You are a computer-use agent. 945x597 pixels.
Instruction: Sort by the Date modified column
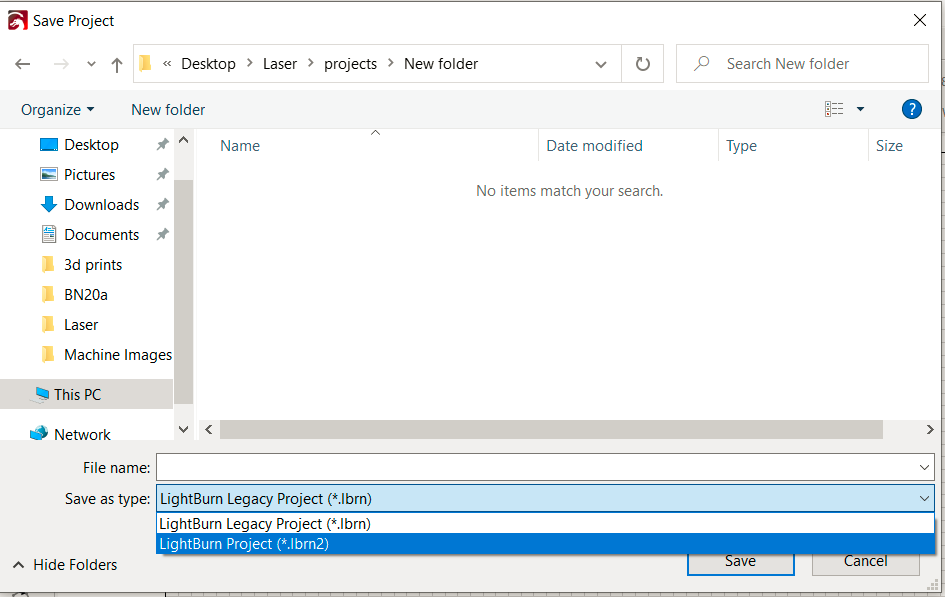(x=594, y=146)
